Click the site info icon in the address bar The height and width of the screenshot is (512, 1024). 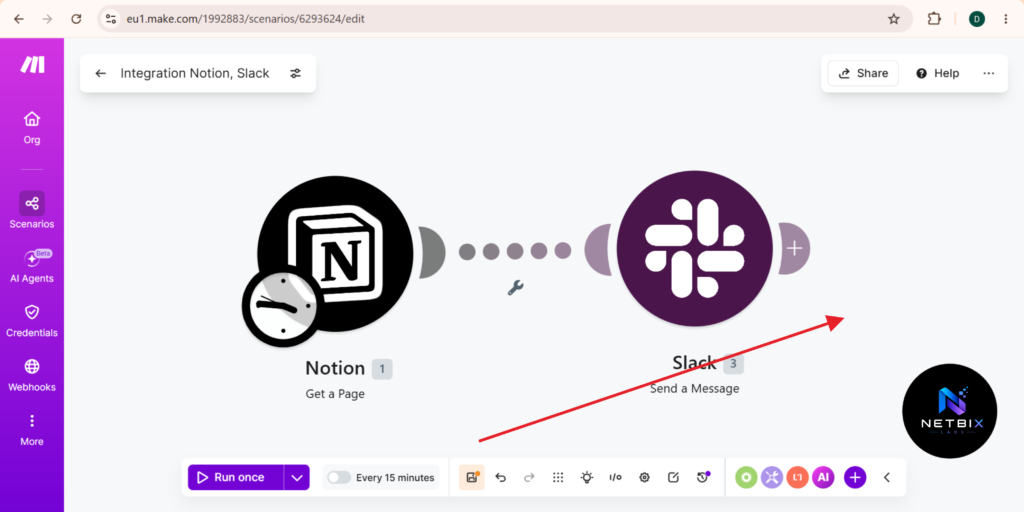click(111, 19)
